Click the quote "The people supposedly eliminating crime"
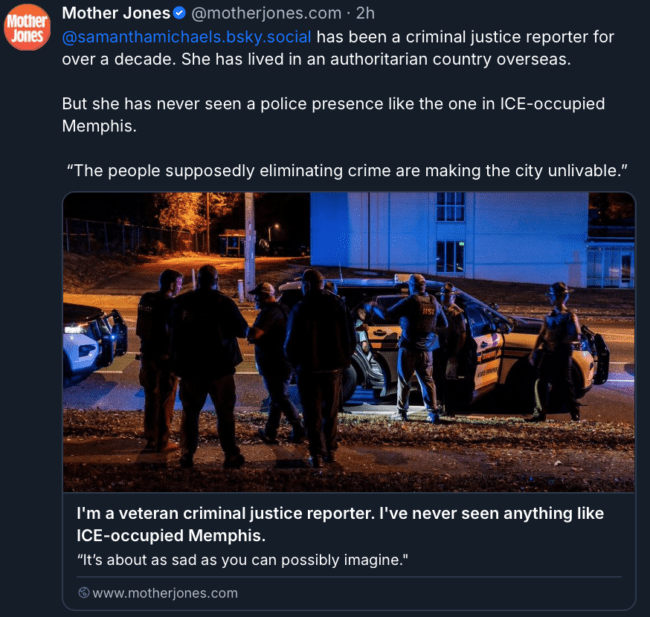 coord(347,170)
